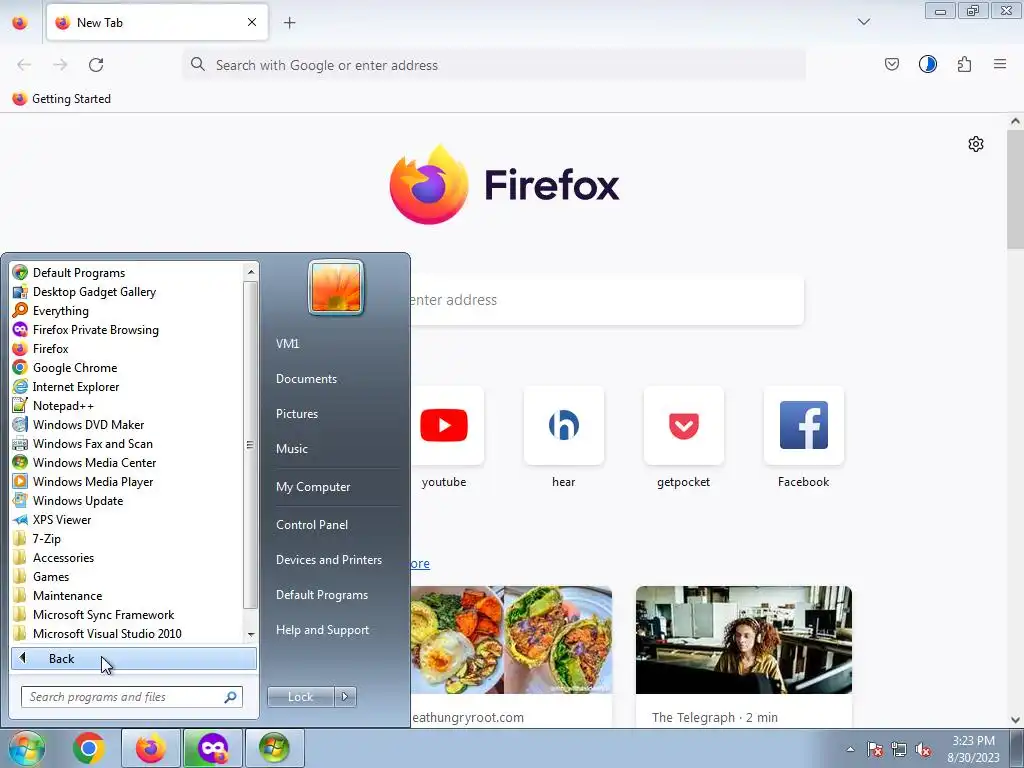Image resolution: width=1024 pixels, height=768 pixels.
Task: Open Firefox hamburger application menu
Action: click(1000, 64)
